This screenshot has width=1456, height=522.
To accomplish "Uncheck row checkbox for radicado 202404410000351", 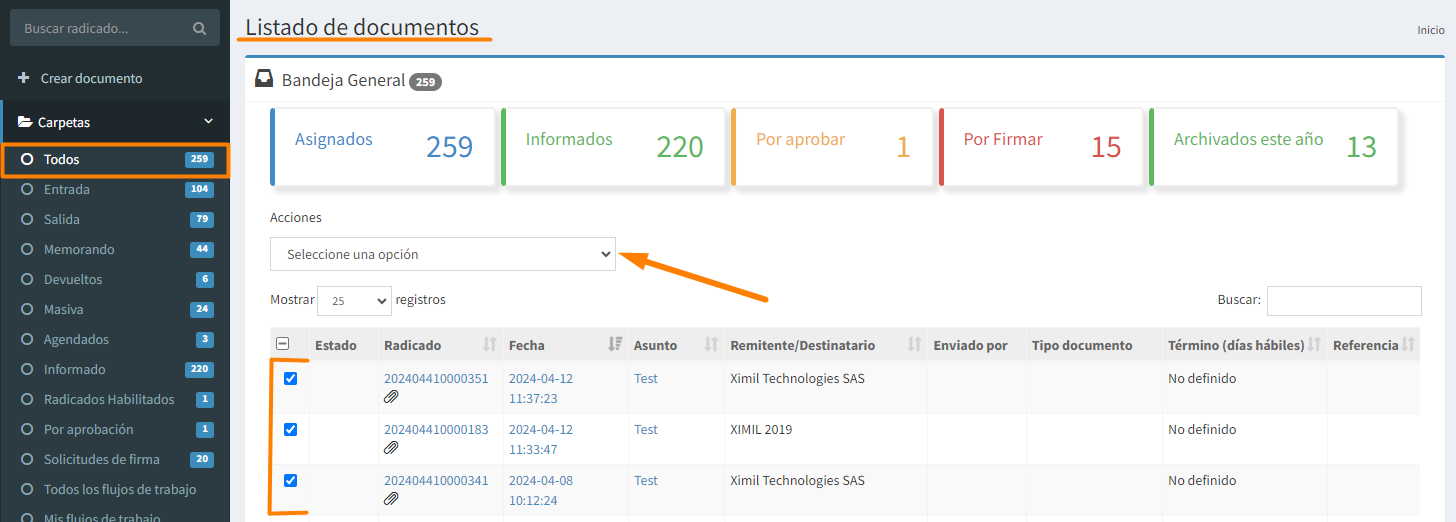I will (291, 379).
